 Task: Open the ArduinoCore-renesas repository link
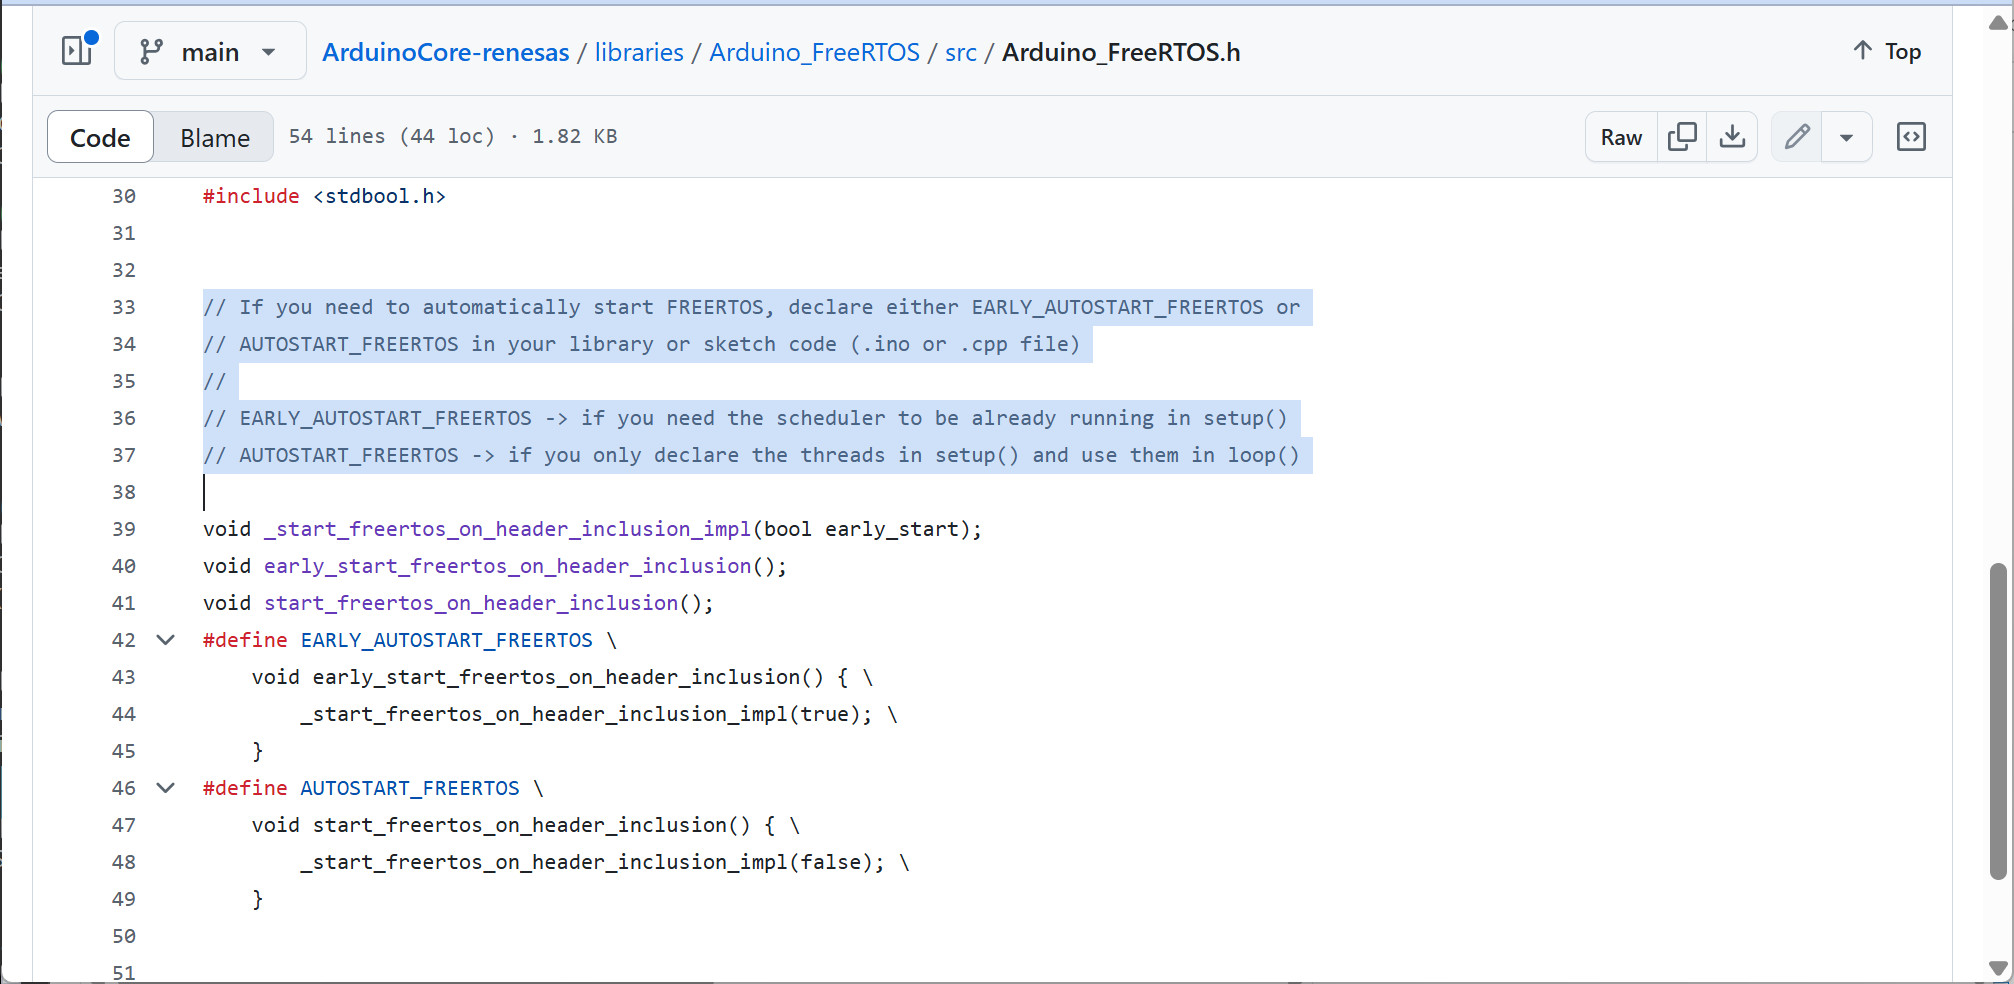point(445,52)
